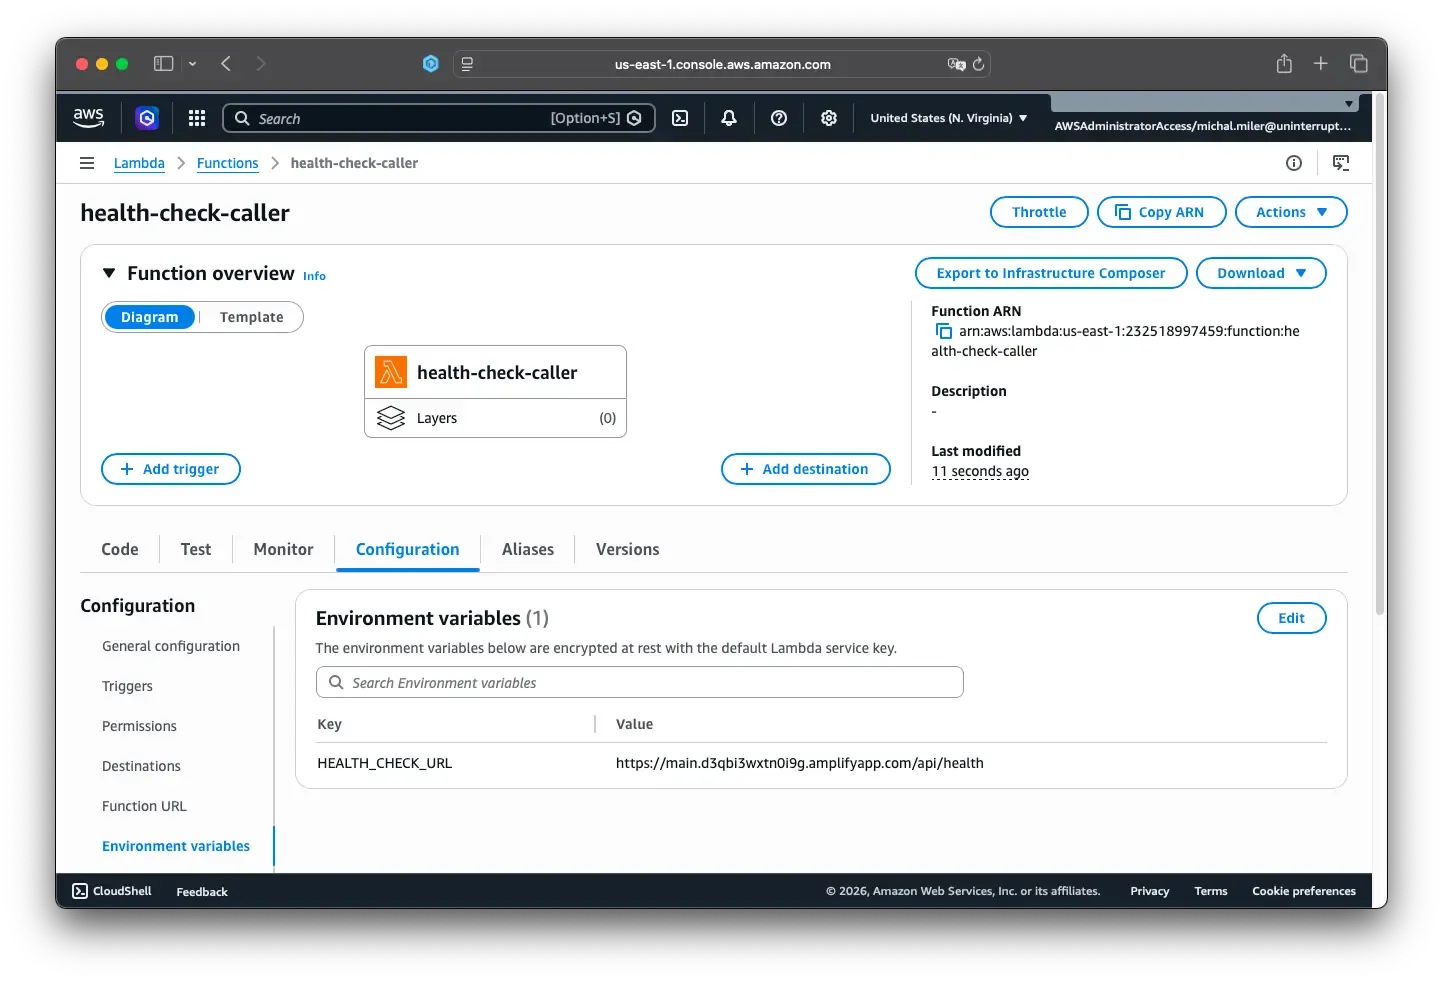The image size is (1443, 982).
Task: Open Function URL in configuration sidebar
Action: [144, 806]
